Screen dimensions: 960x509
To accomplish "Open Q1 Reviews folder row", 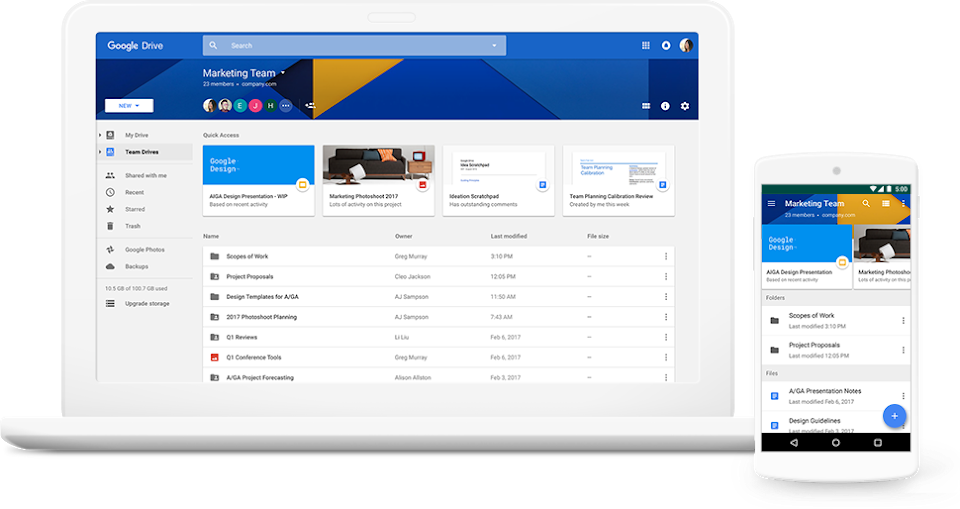I will (x=438, y=337).
